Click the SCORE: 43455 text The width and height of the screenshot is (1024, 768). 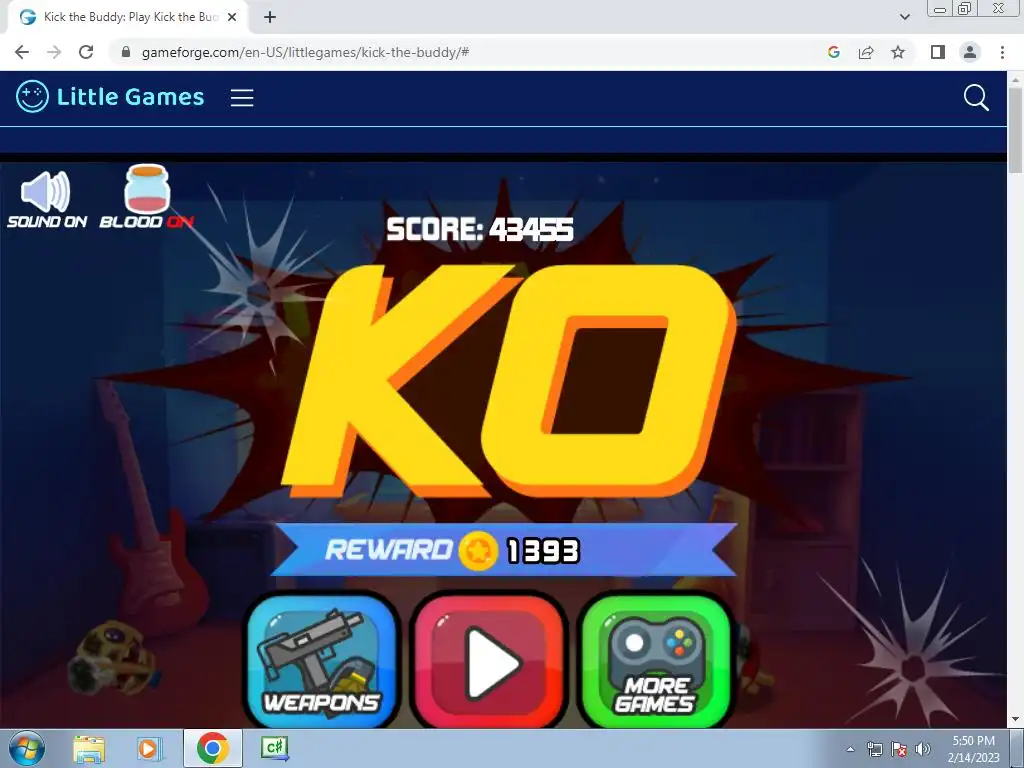pos(480,230)
